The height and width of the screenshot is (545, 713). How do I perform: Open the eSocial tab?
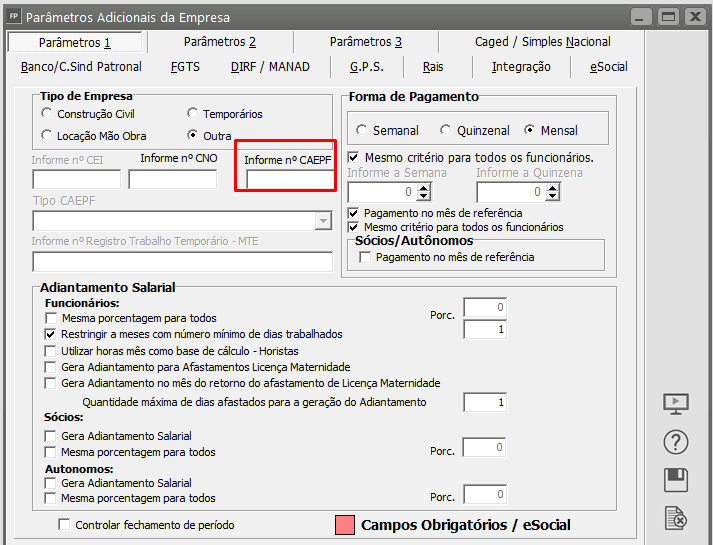(x=606, y=67)
